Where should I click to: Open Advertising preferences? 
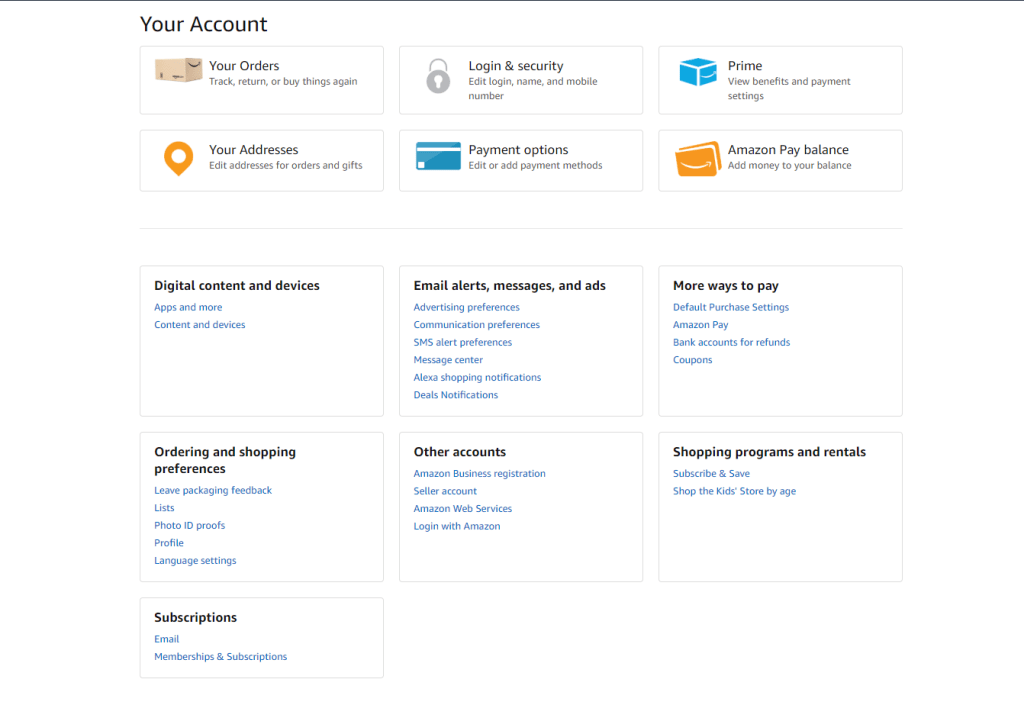tap(466, 307)
